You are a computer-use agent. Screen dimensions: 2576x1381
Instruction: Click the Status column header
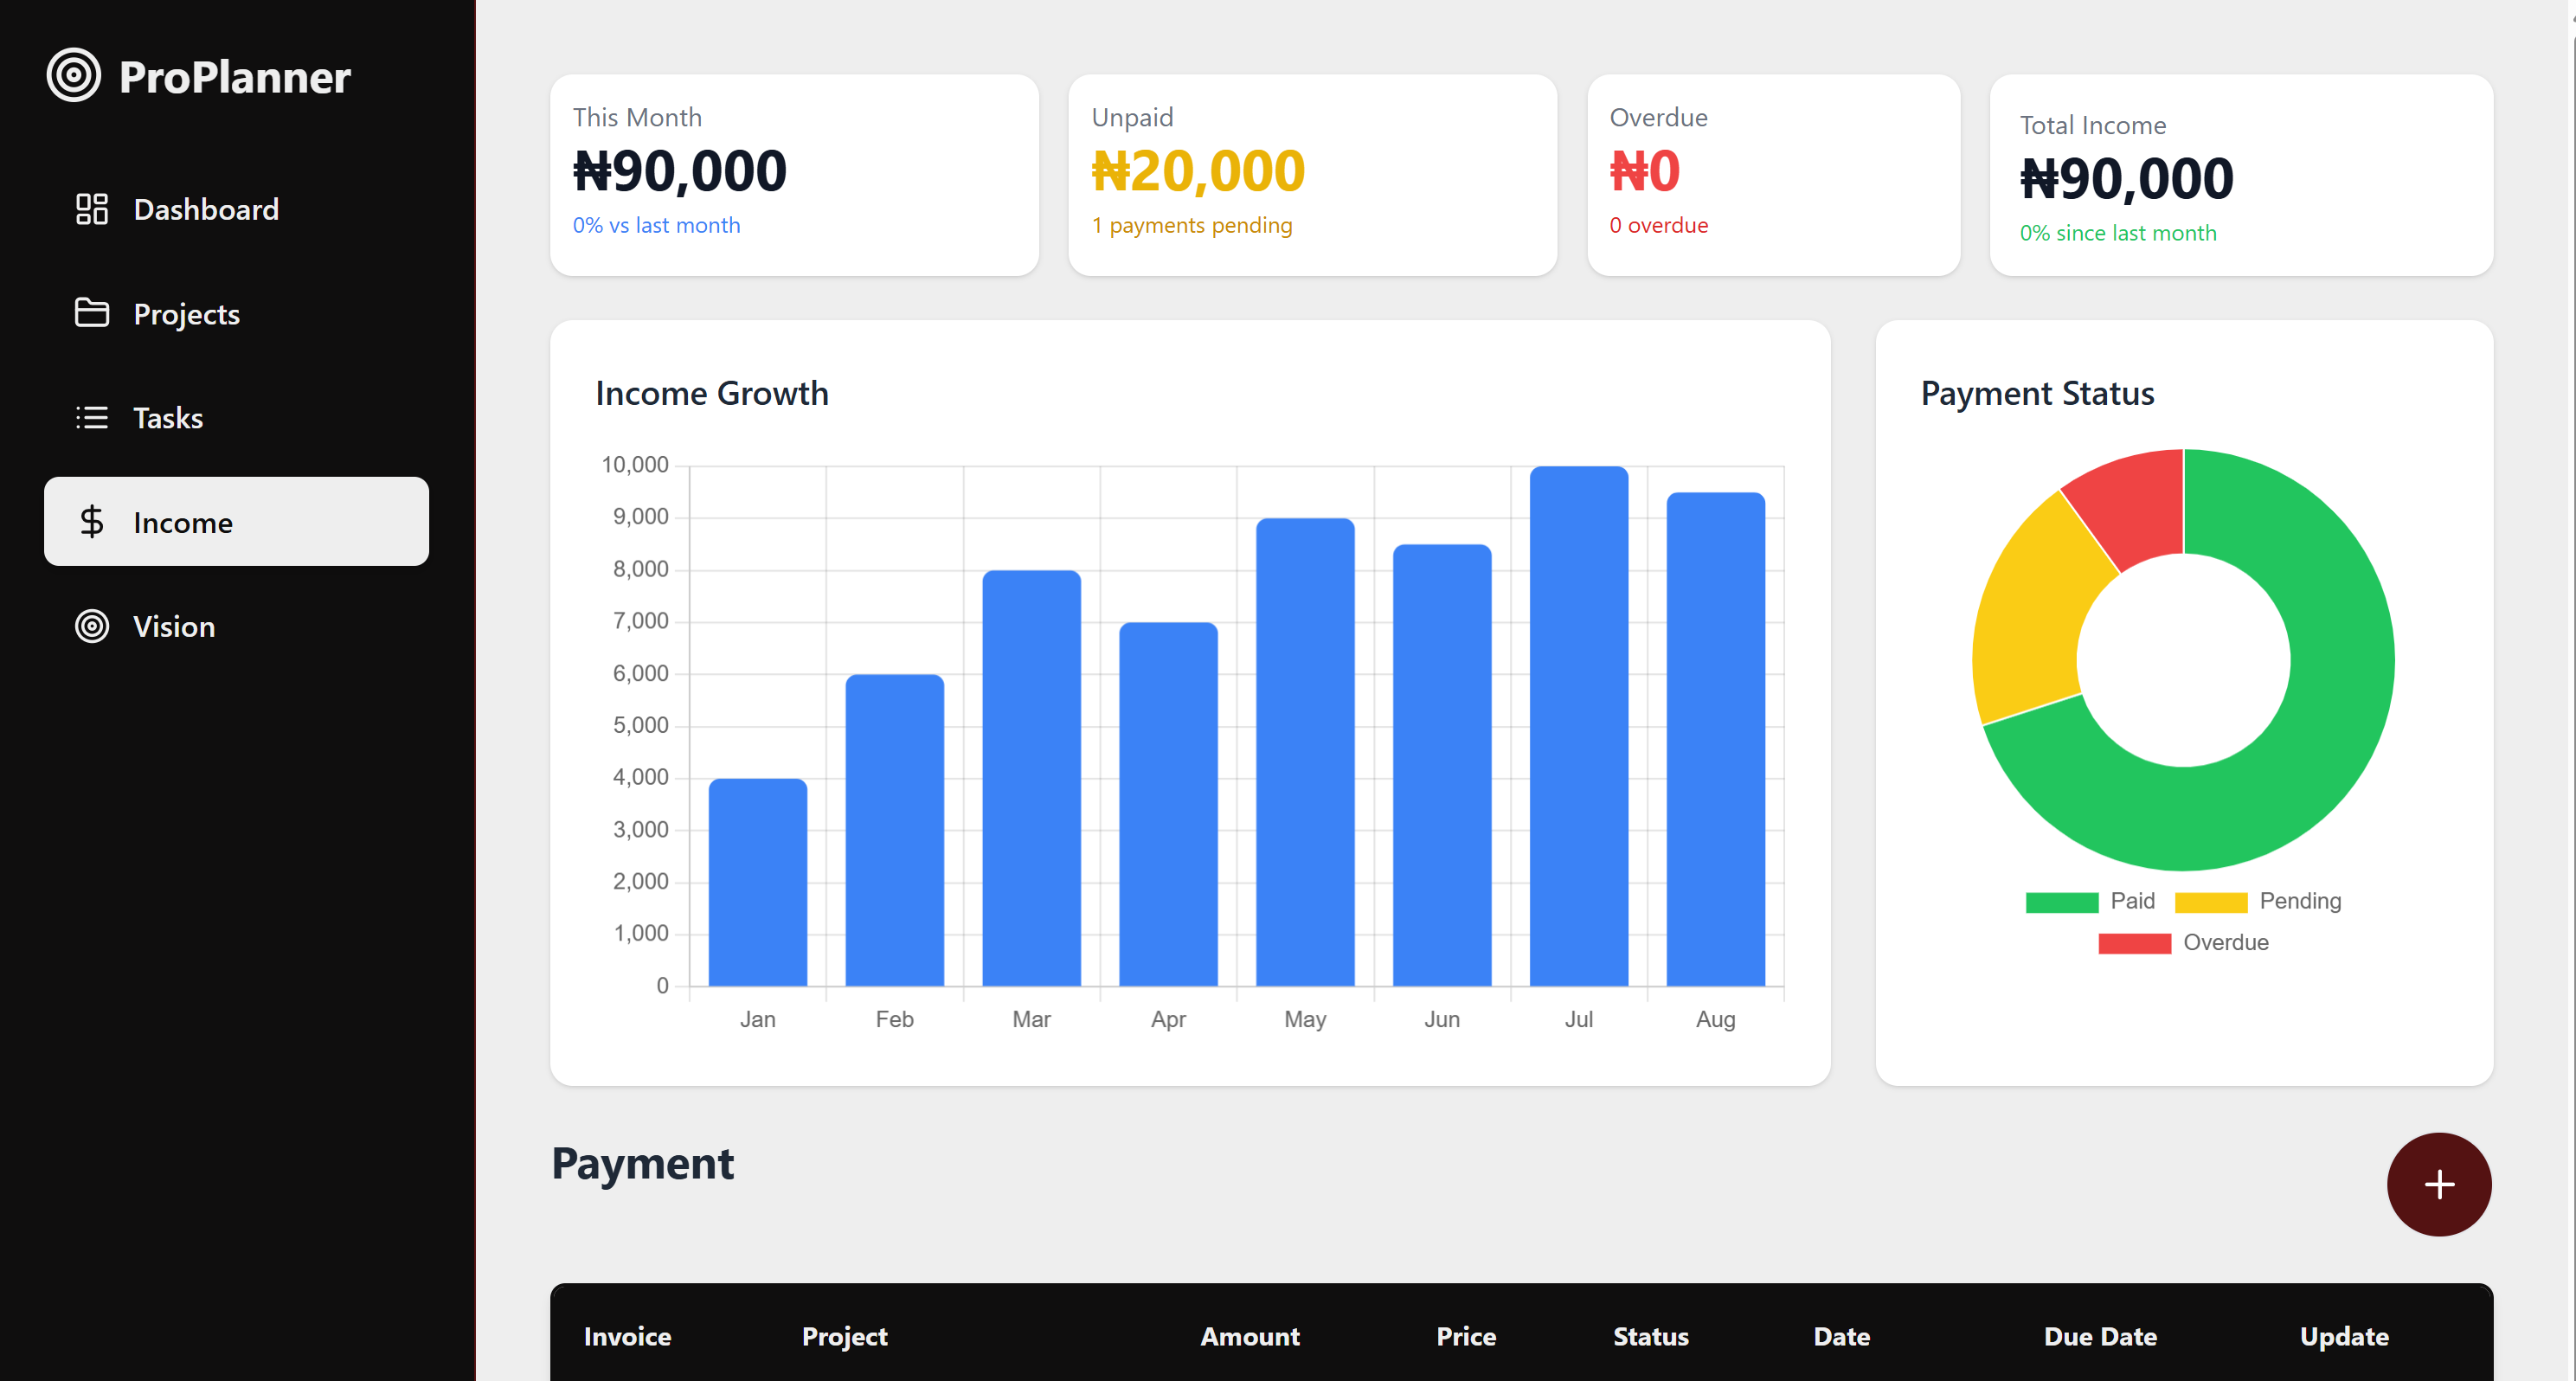tap(1651, 1336)
